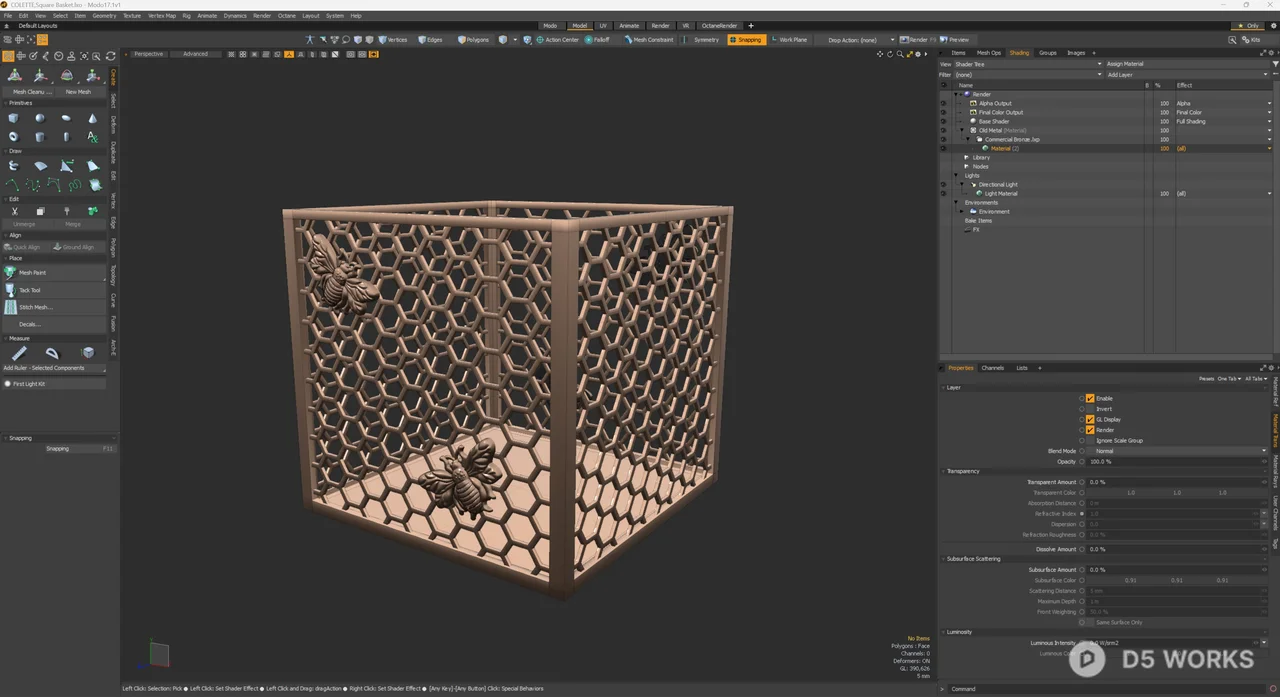Click the Command input field

(x=1109, y=688)
